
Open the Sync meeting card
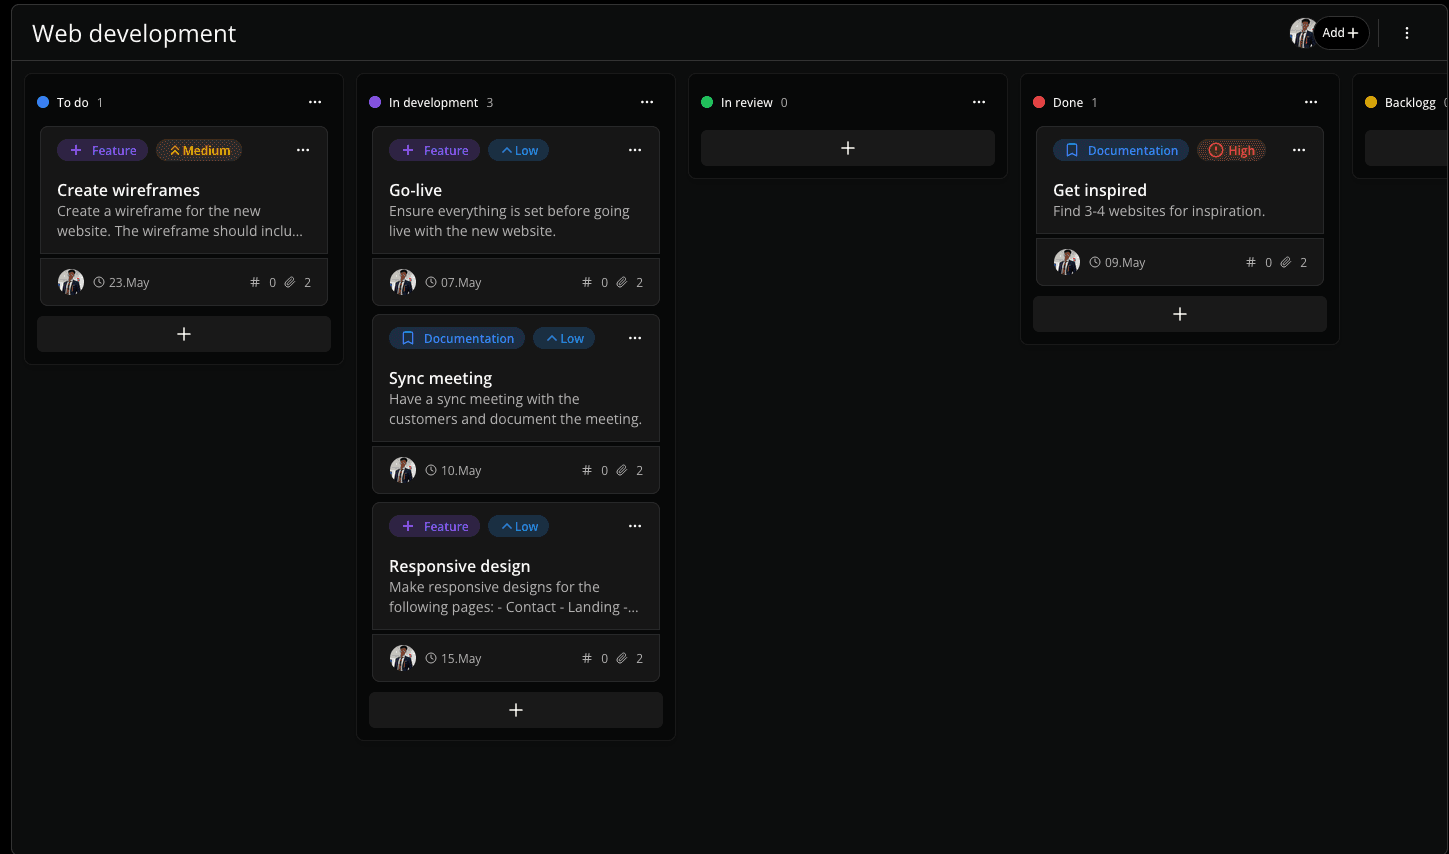coord(441,378)
